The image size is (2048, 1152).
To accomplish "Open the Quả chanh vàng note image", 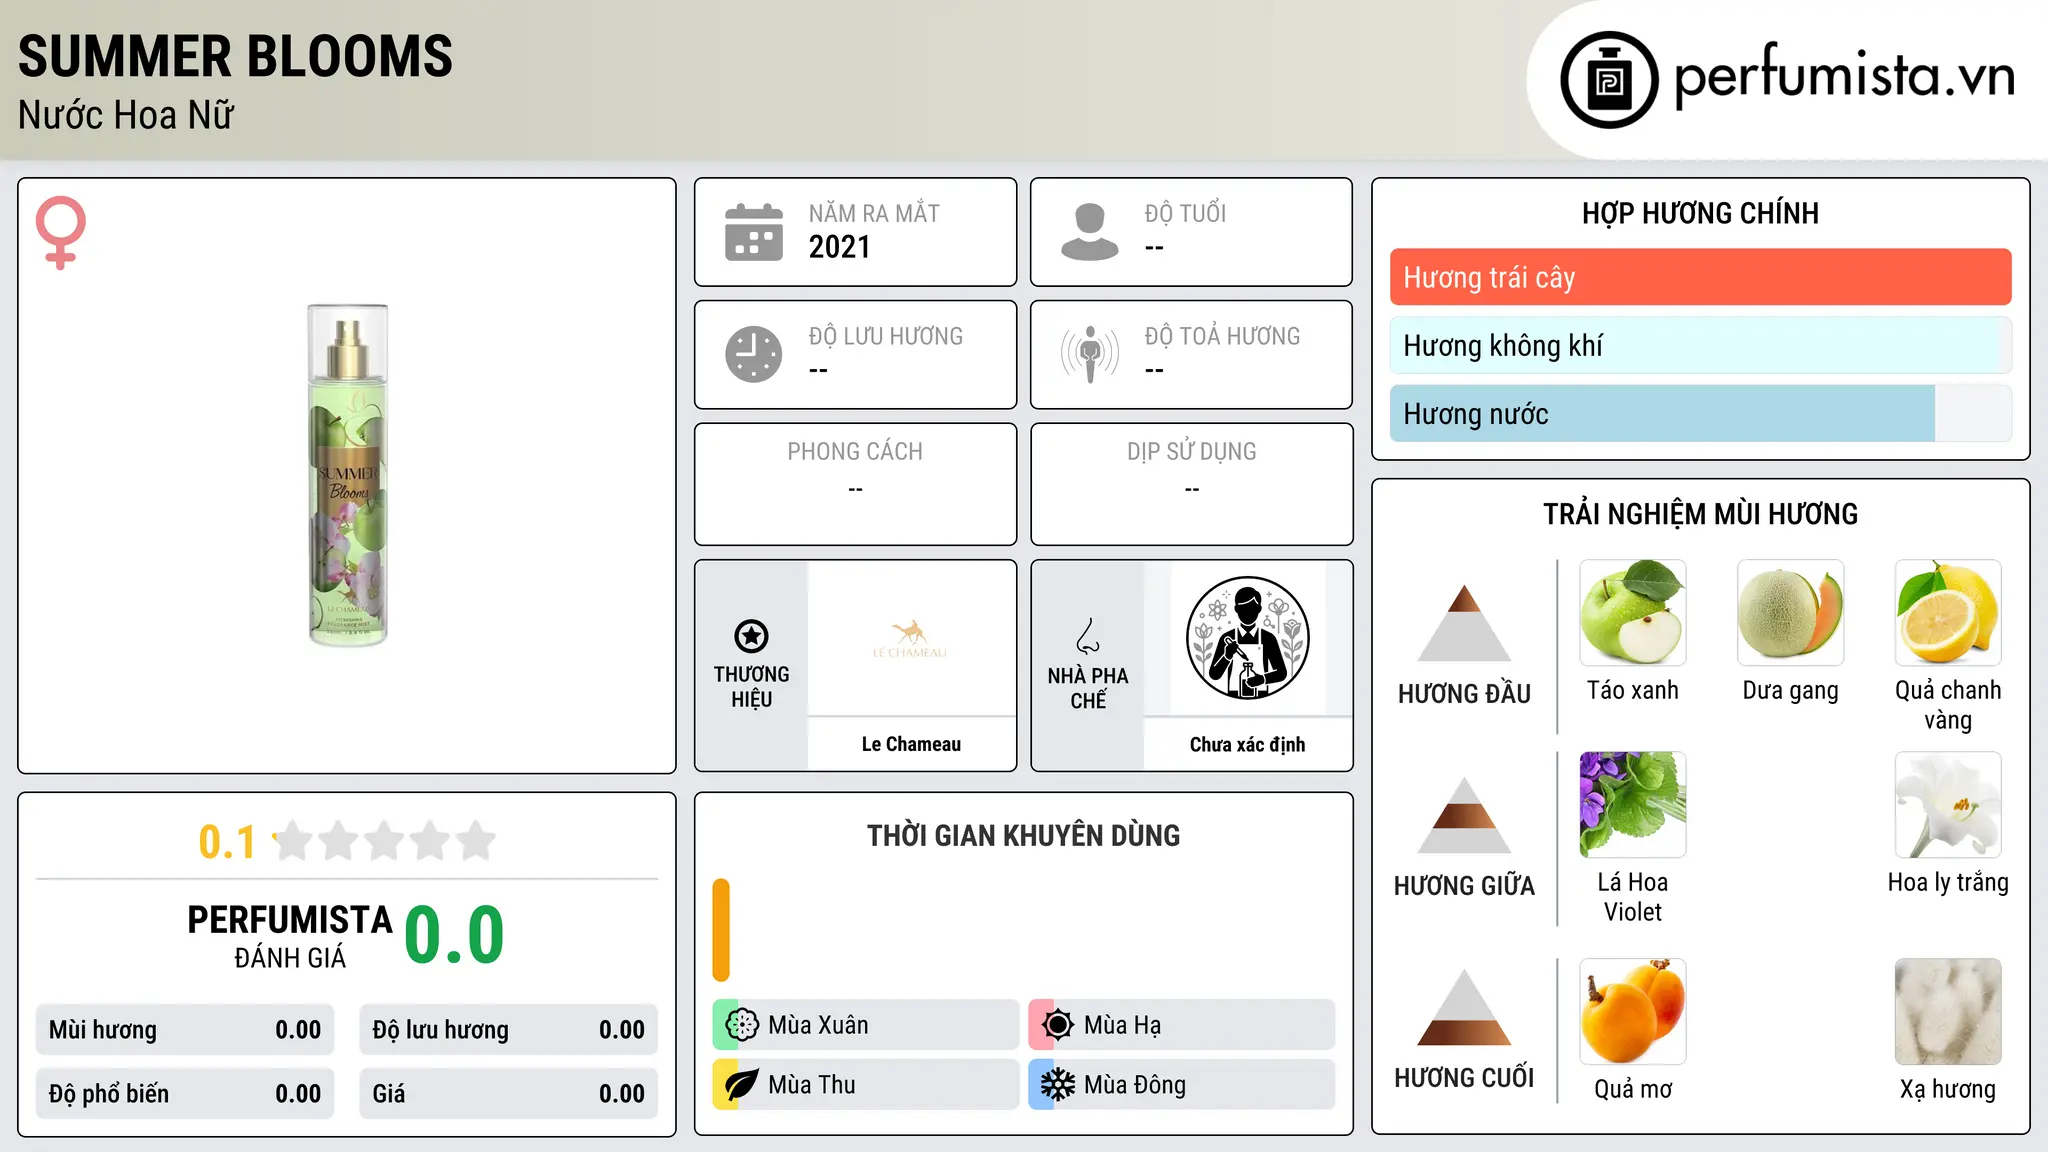I will pos(1948,613).
